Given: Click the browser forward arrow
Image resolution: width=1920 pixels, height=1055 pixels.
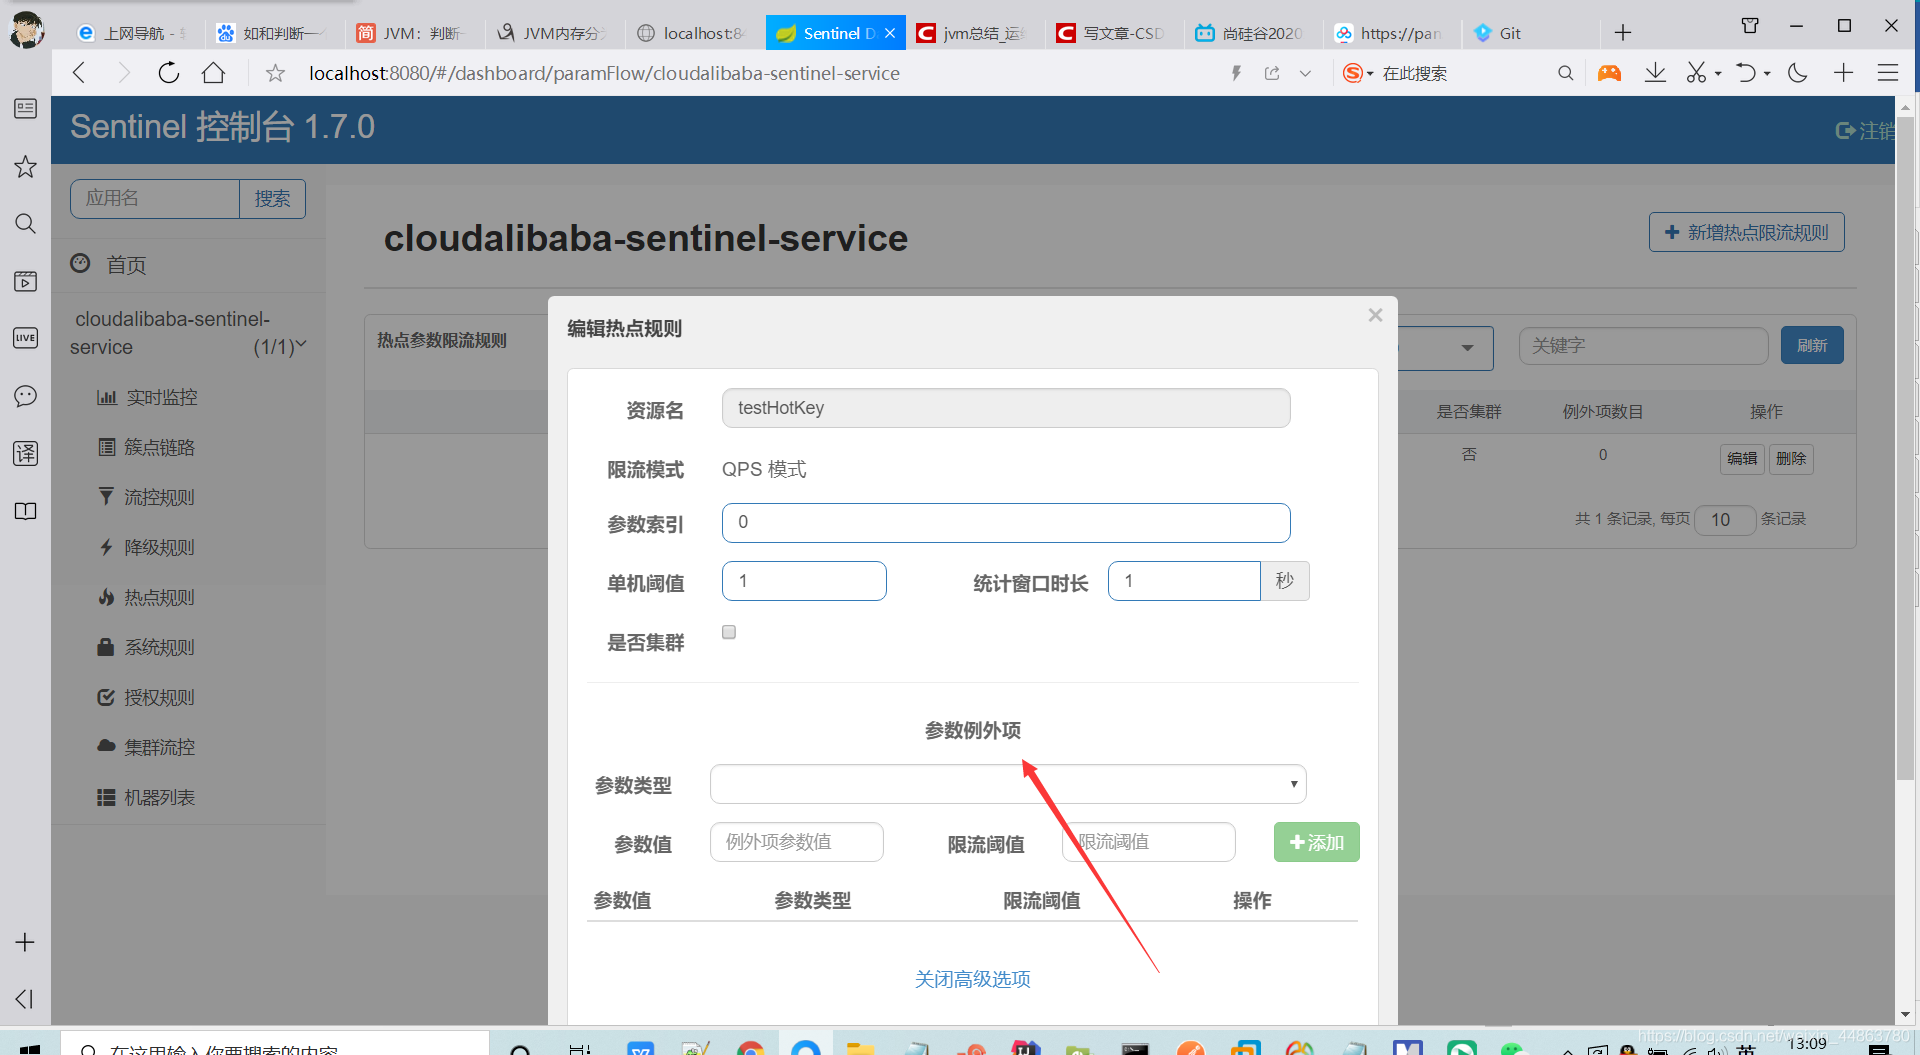Looking at the screenshot, I should [x=124, y=73].
